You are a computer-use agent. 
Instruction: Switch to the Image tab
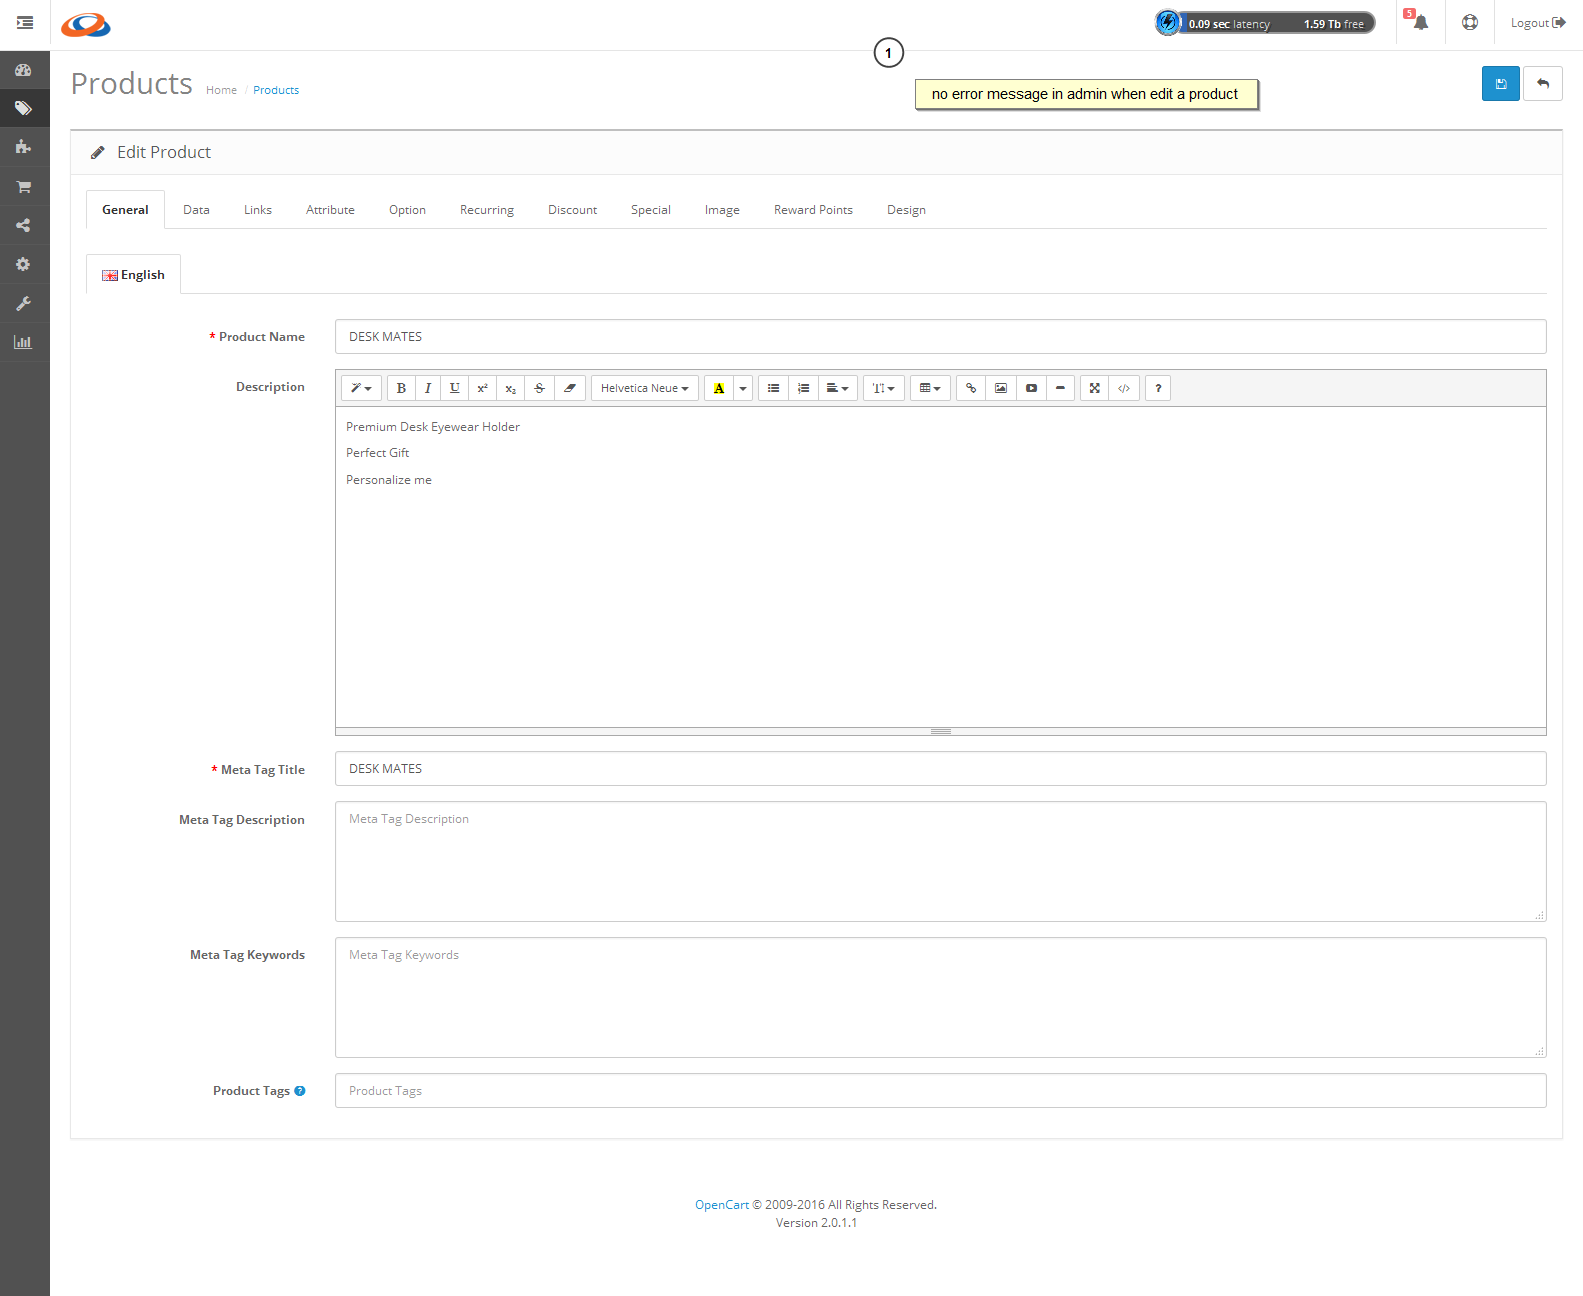pos(722,210)
